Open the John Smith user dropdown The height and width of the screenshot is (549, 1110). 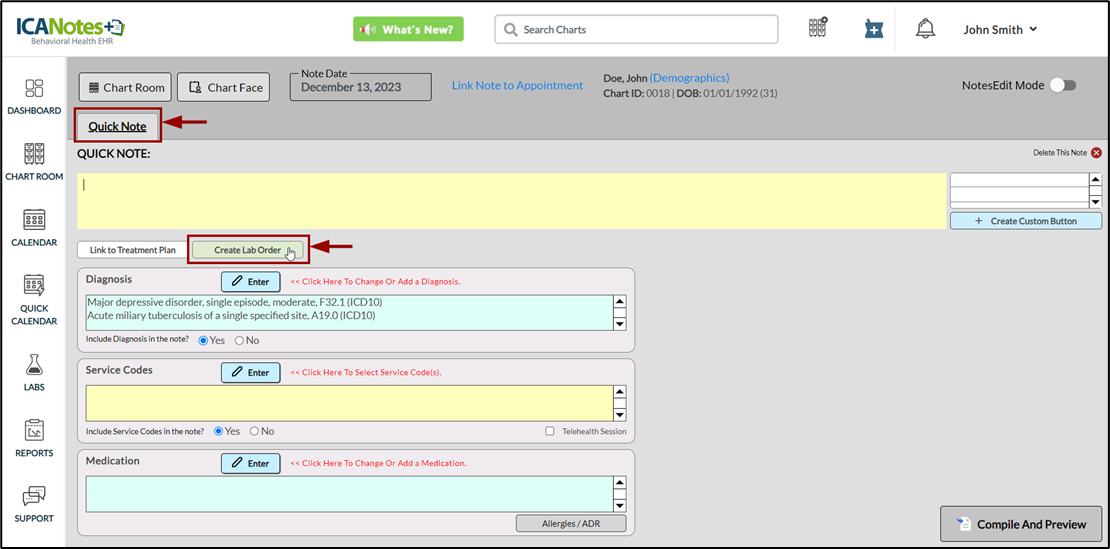point(1000,30)
